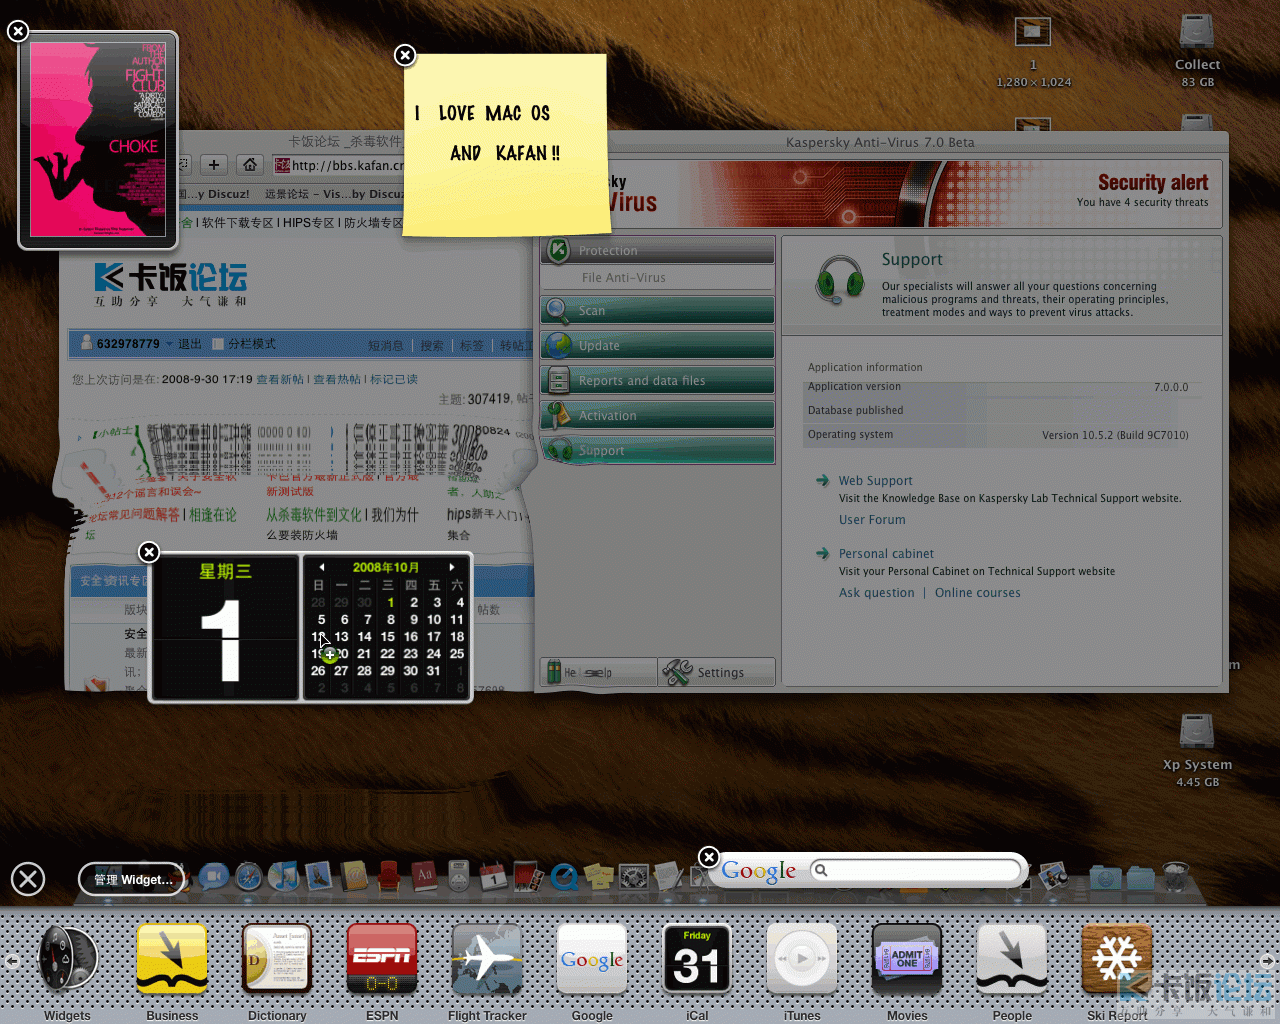Open the iCal calendar icon in the Dock
The width and height of the screenshot is (1280, 1024).
(x=493, y=877)
